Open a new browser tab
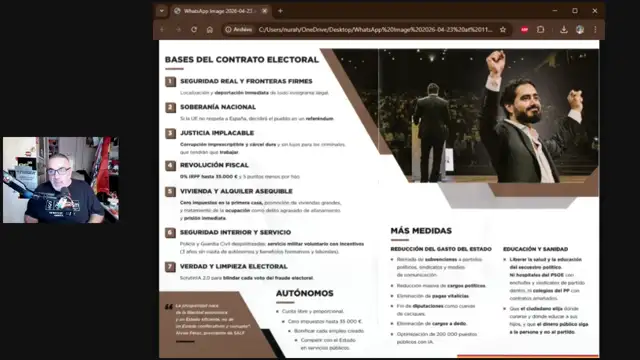640x360 pixels. click(x=280, y=11)
